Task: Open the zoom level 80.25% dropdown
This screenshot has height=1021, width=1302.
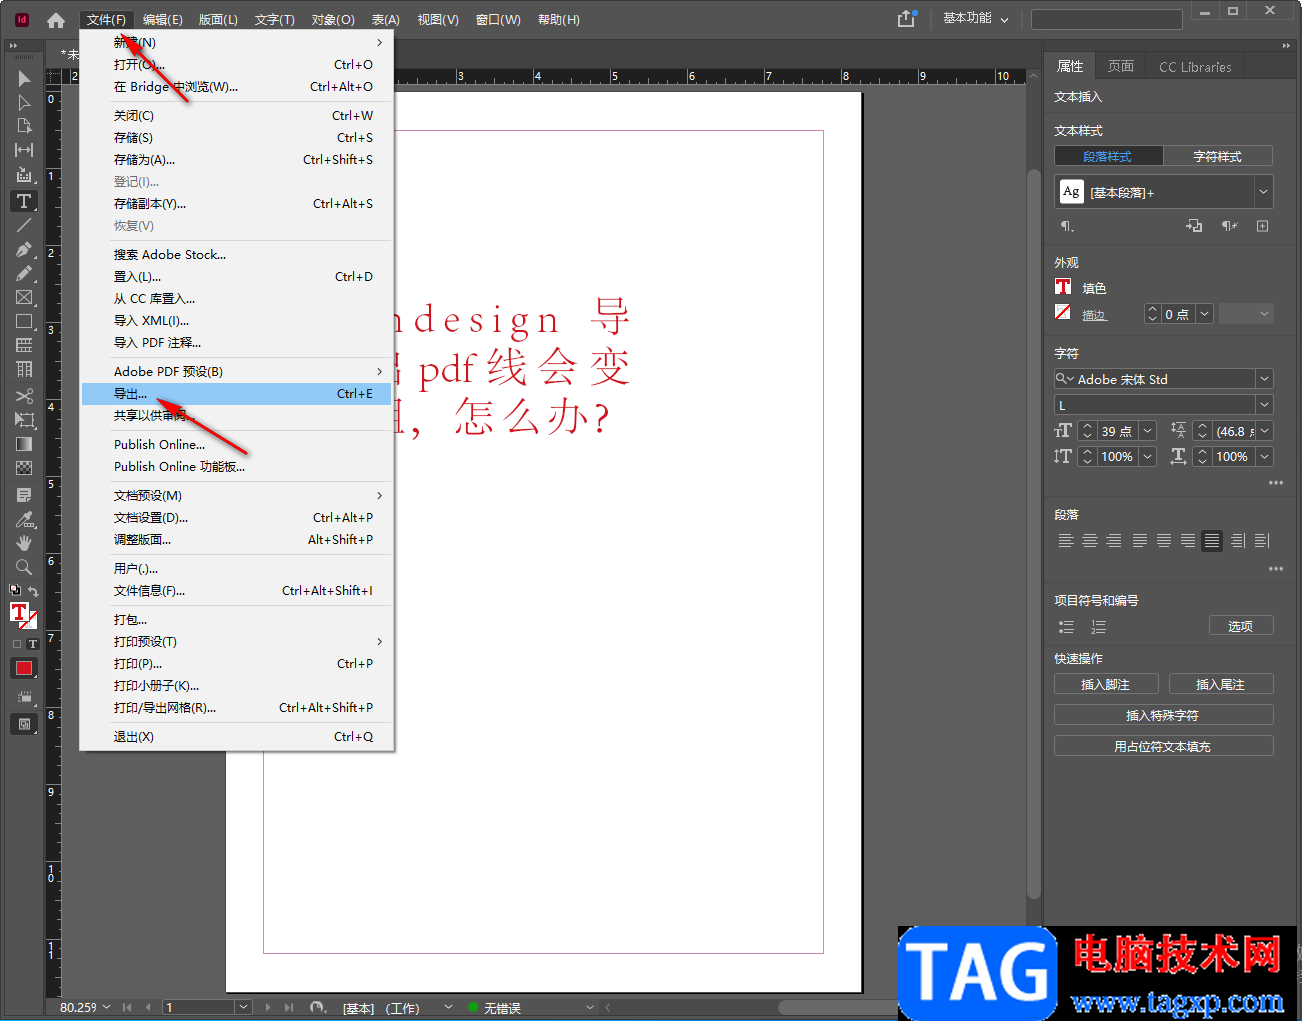Action: [107, 1007]
